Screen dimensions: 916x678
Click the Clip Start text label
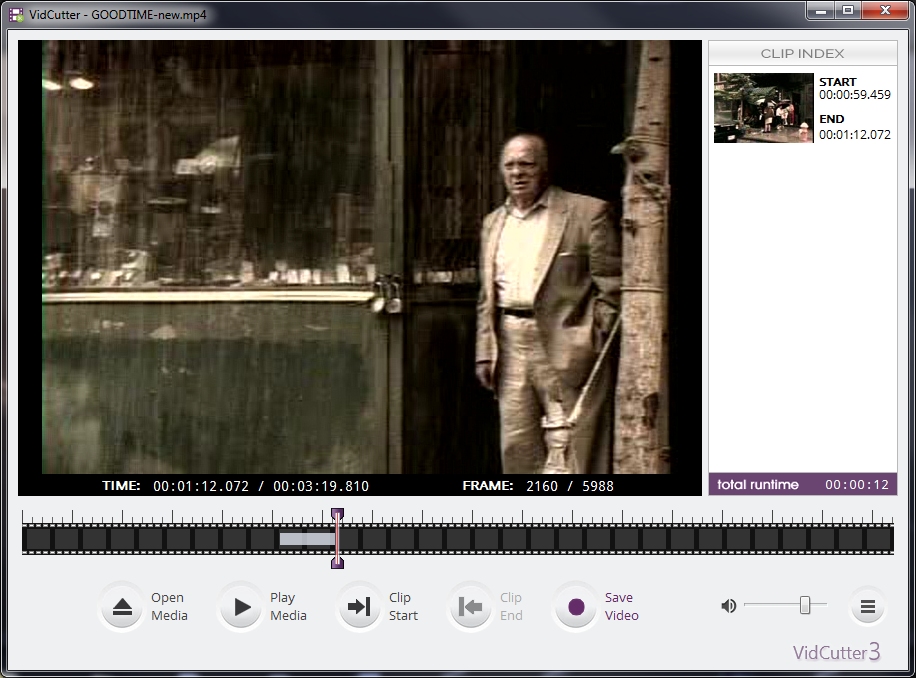pyautogui.click(x=403, y=606)
